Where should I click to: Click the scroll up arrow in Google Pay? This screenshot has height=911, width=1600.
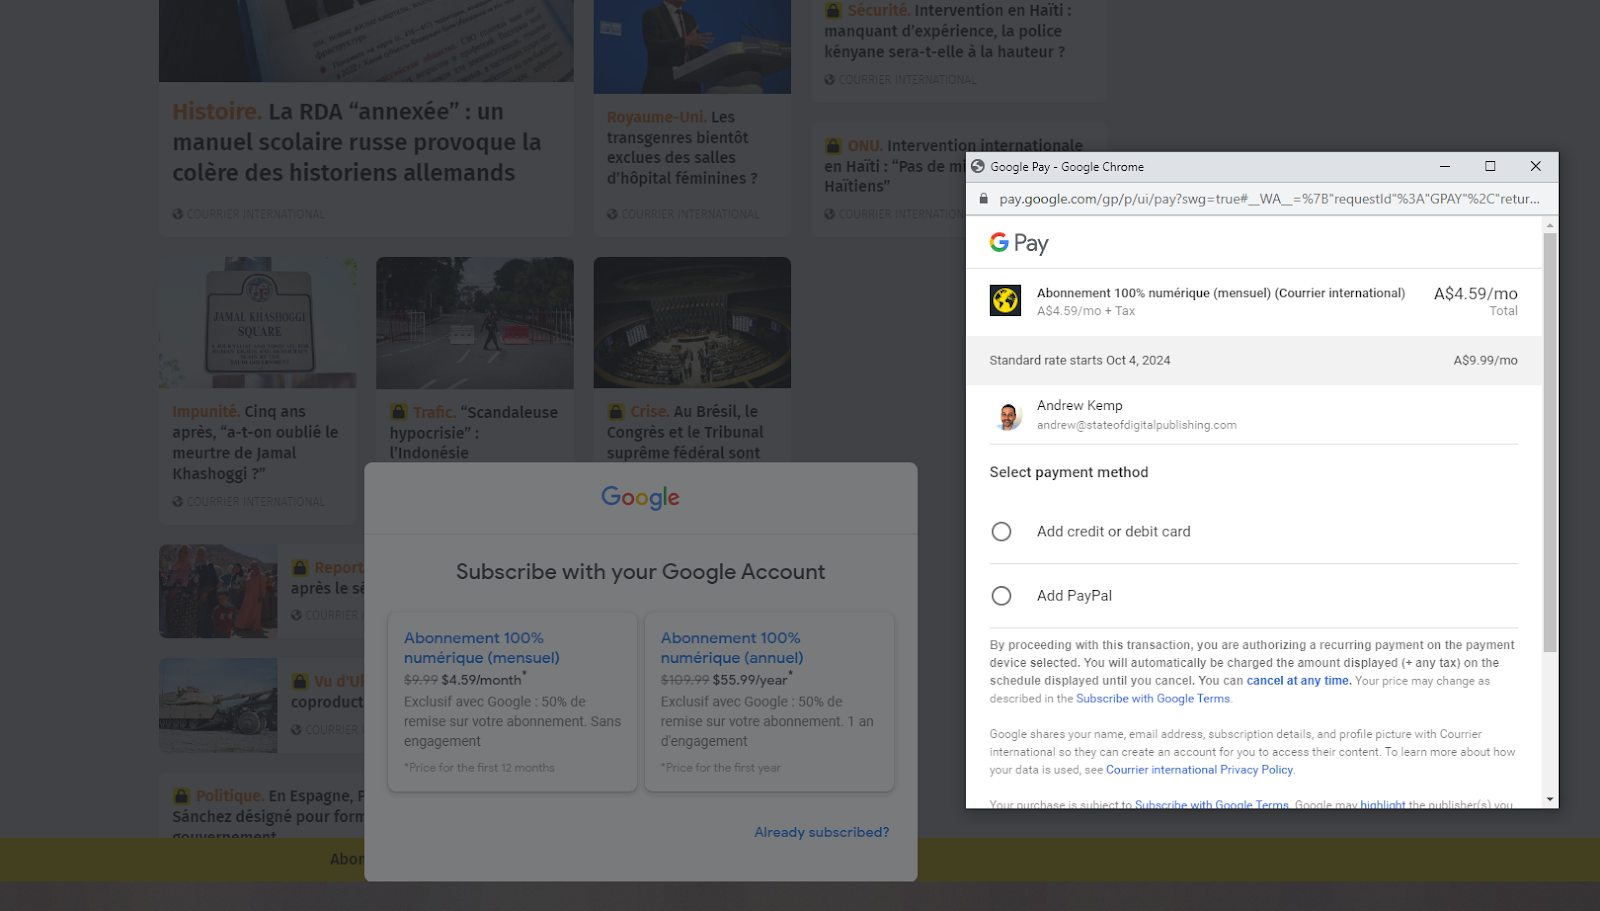pos(1550,225)
